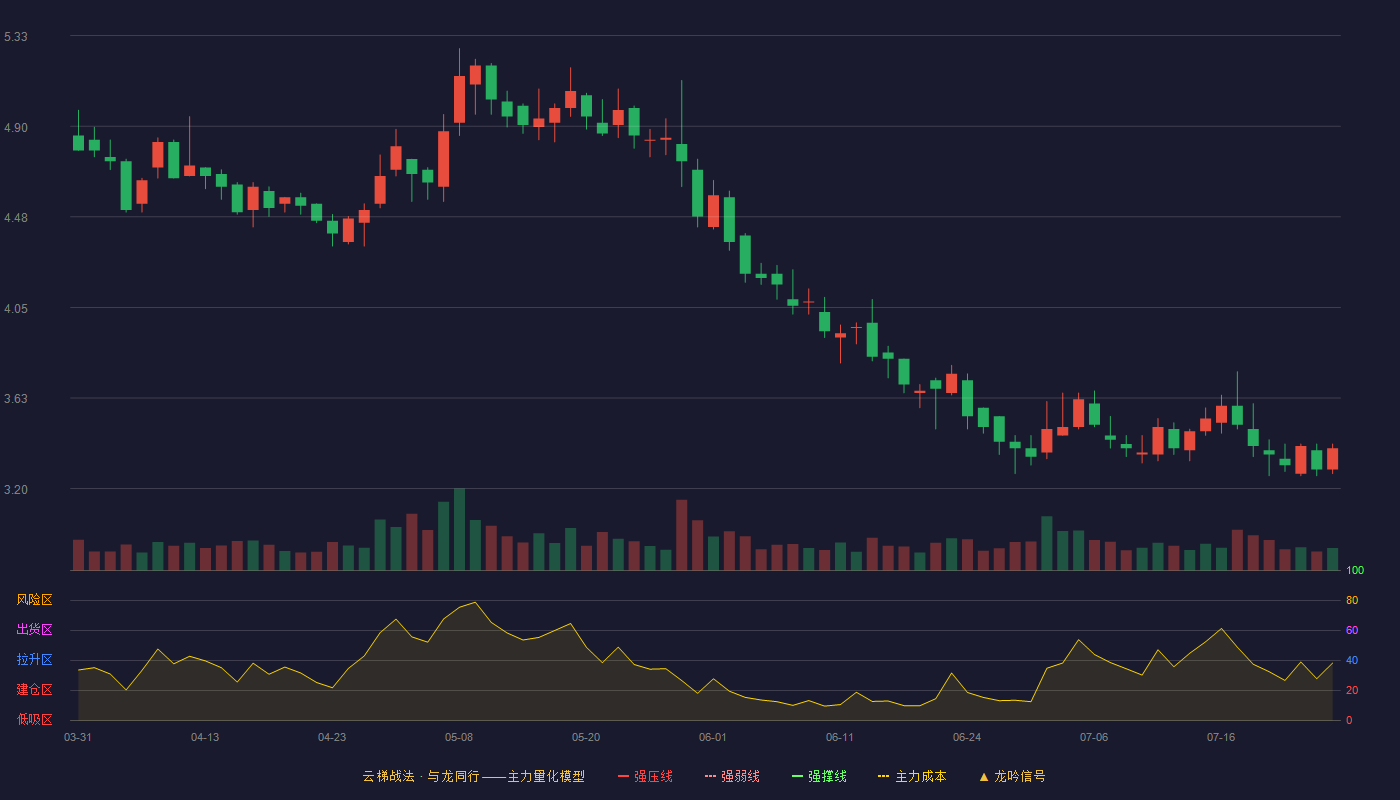Toggle the 龙吟信号 legend series
The image size is (1400, 800).
1012,776
